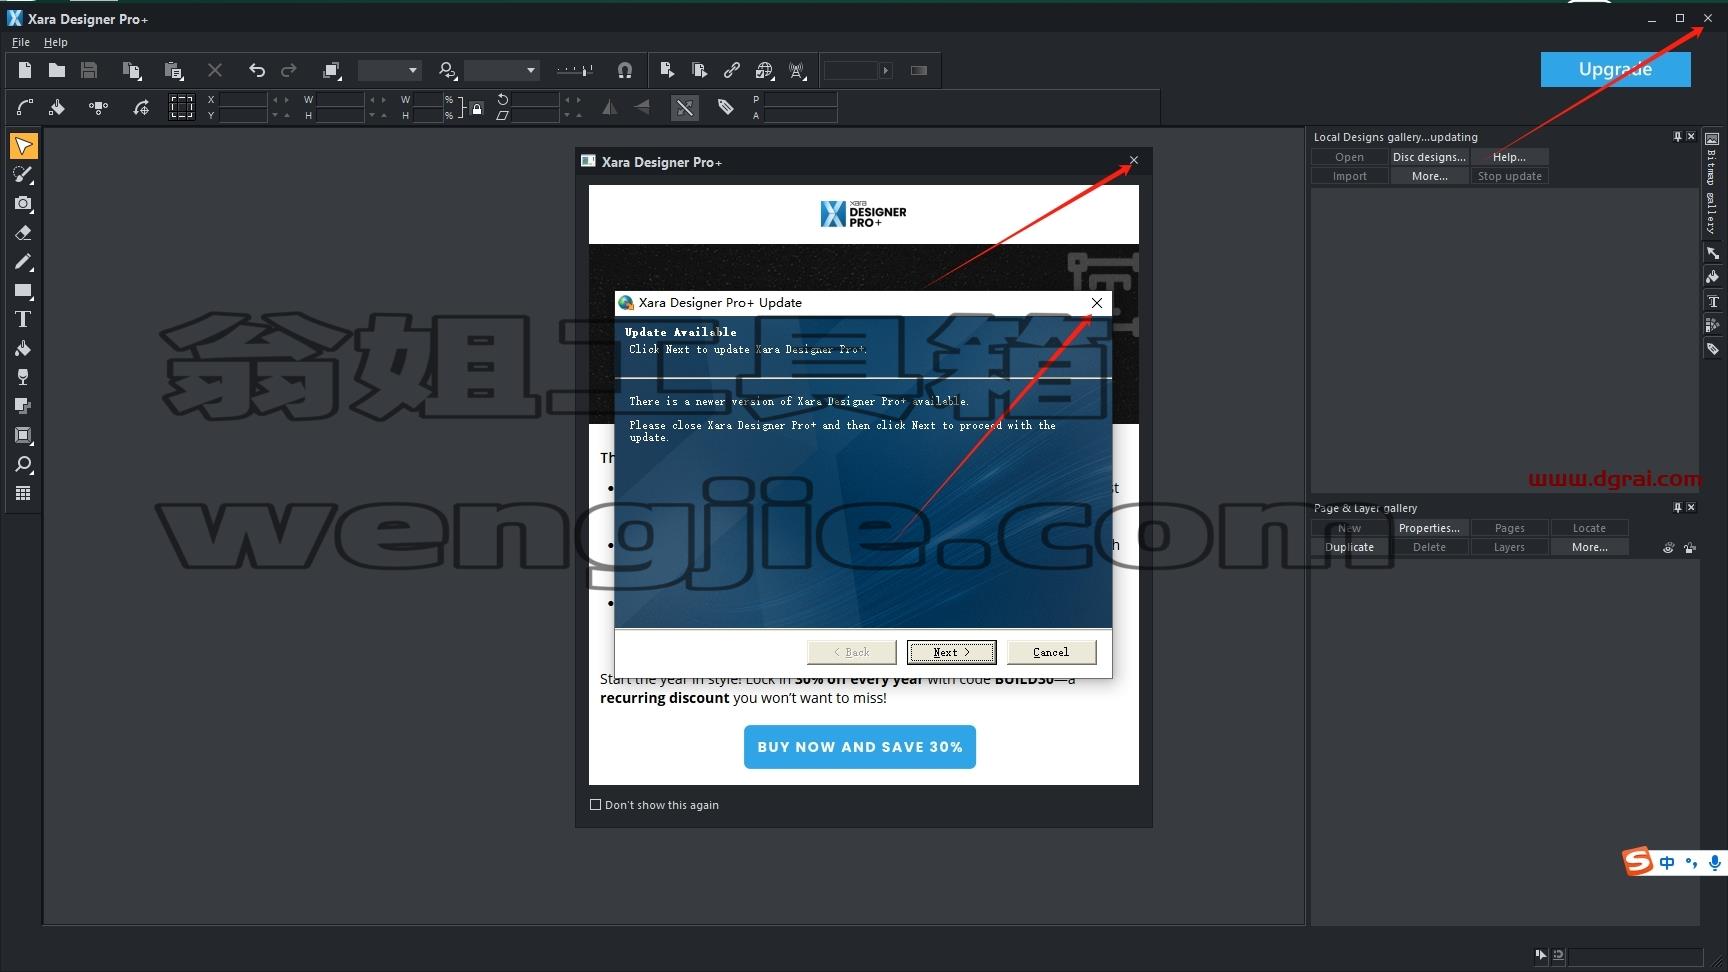This screenshot has width=1728, height=972.
Task: Select the Transparency wine glass tool
Action: [23, 377]
